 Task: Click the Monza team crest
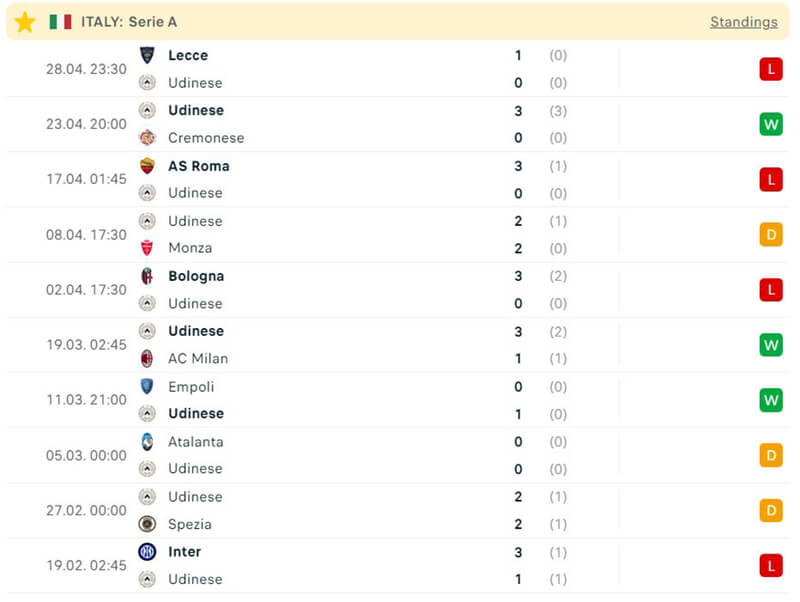click(147, 248)
